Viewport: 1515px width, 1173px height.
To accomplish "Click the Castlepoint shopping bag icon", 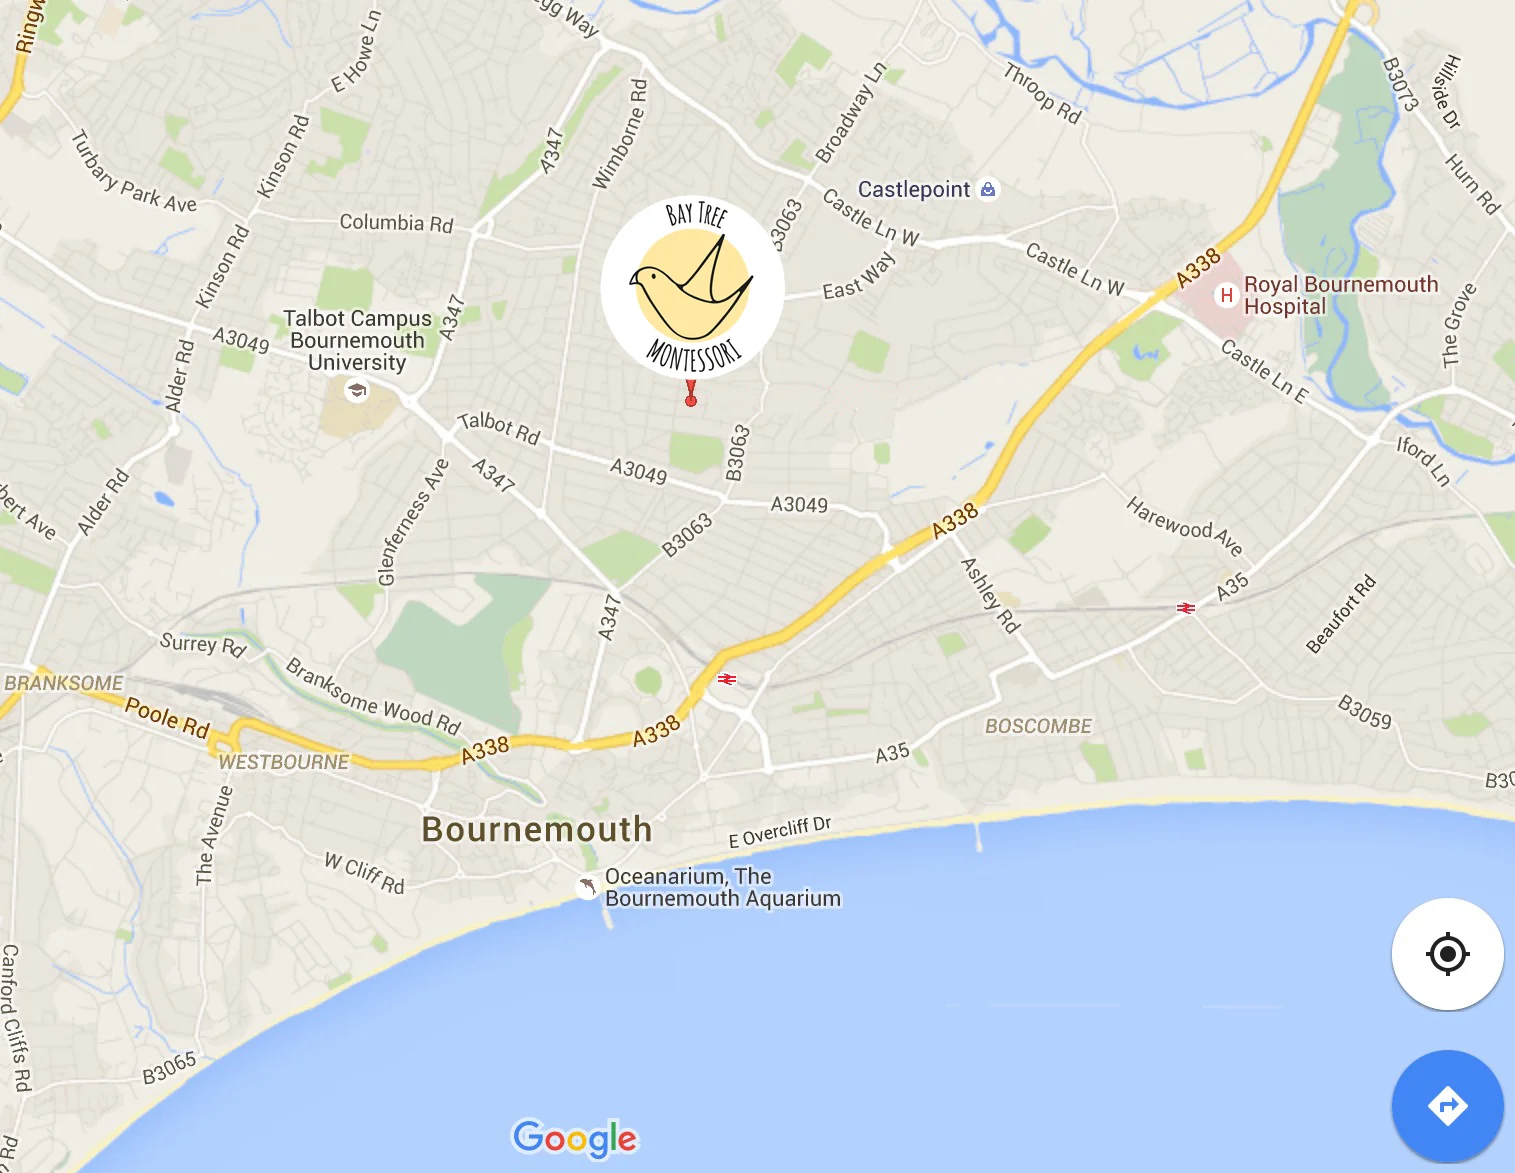I will point(988,189).
